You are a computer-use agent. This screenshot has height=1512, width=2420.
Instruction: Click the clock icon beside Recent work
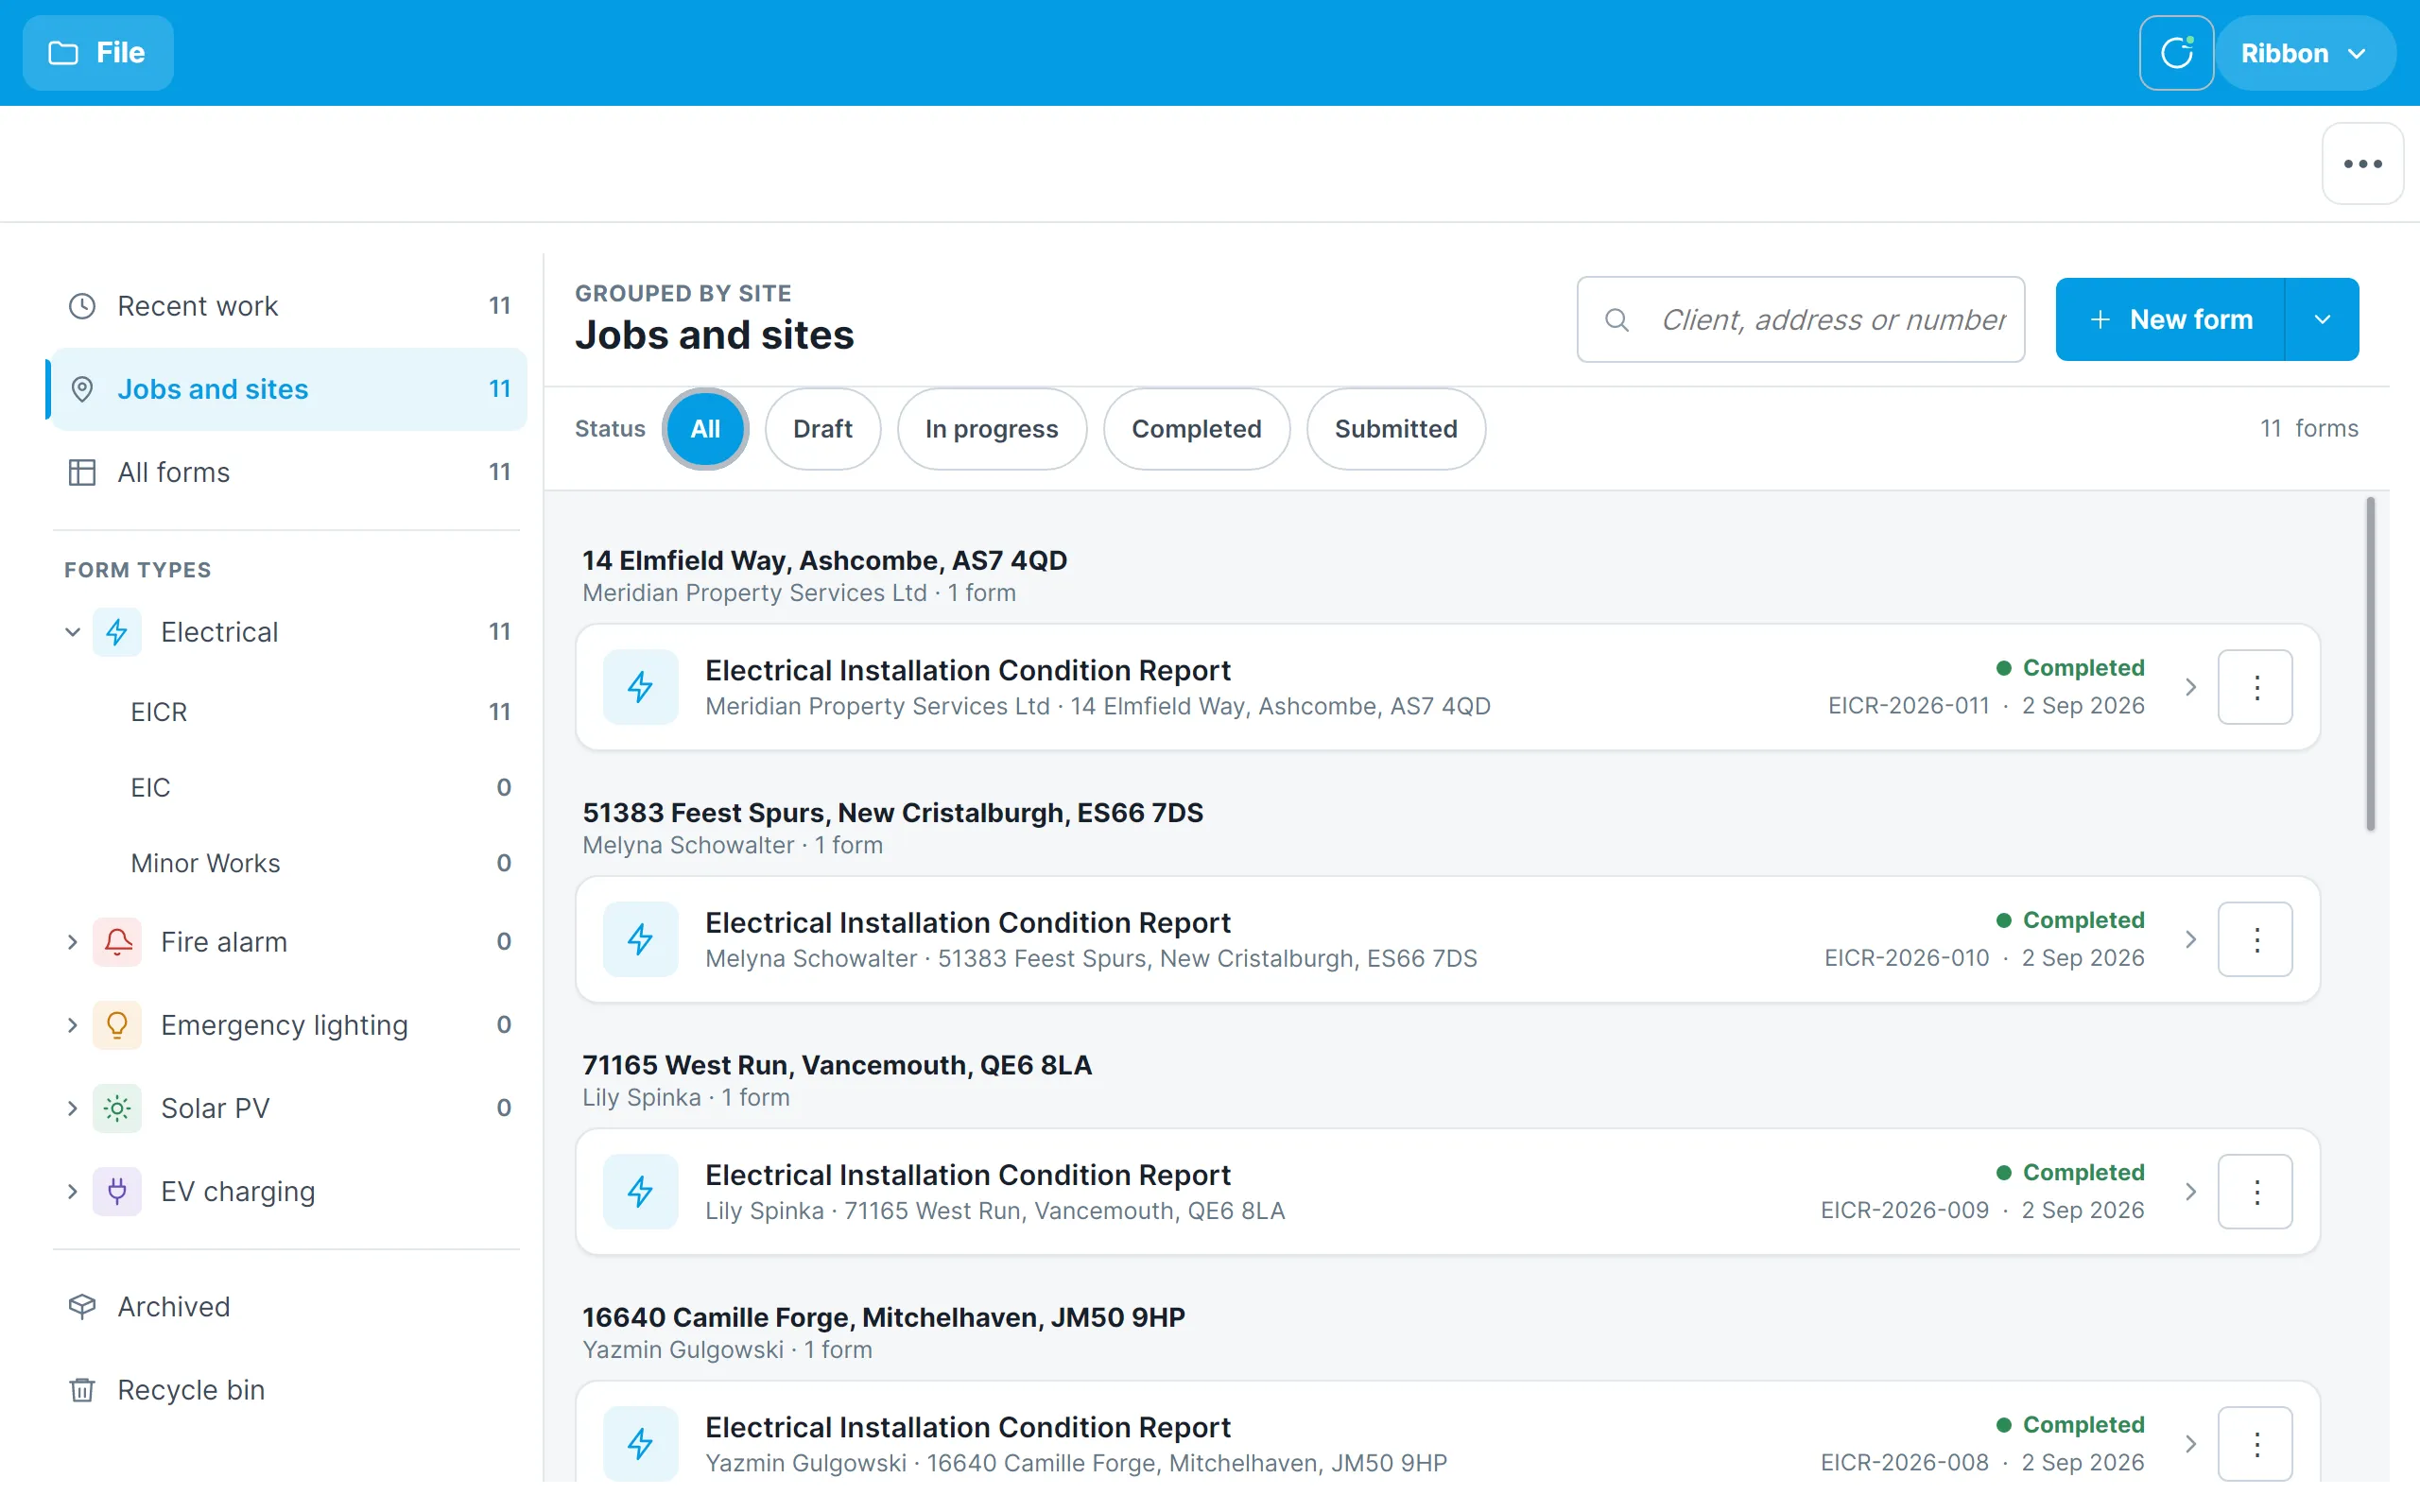[82, 306]
